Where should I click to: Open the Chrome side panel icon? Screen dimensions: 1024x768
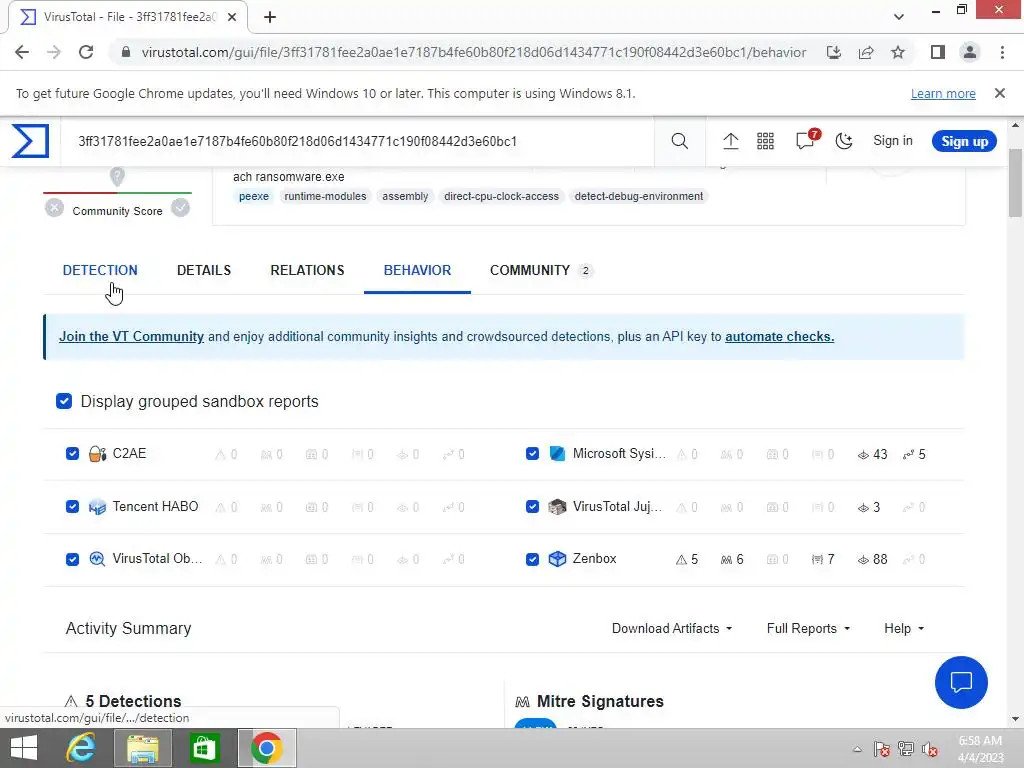pos(938,52)
